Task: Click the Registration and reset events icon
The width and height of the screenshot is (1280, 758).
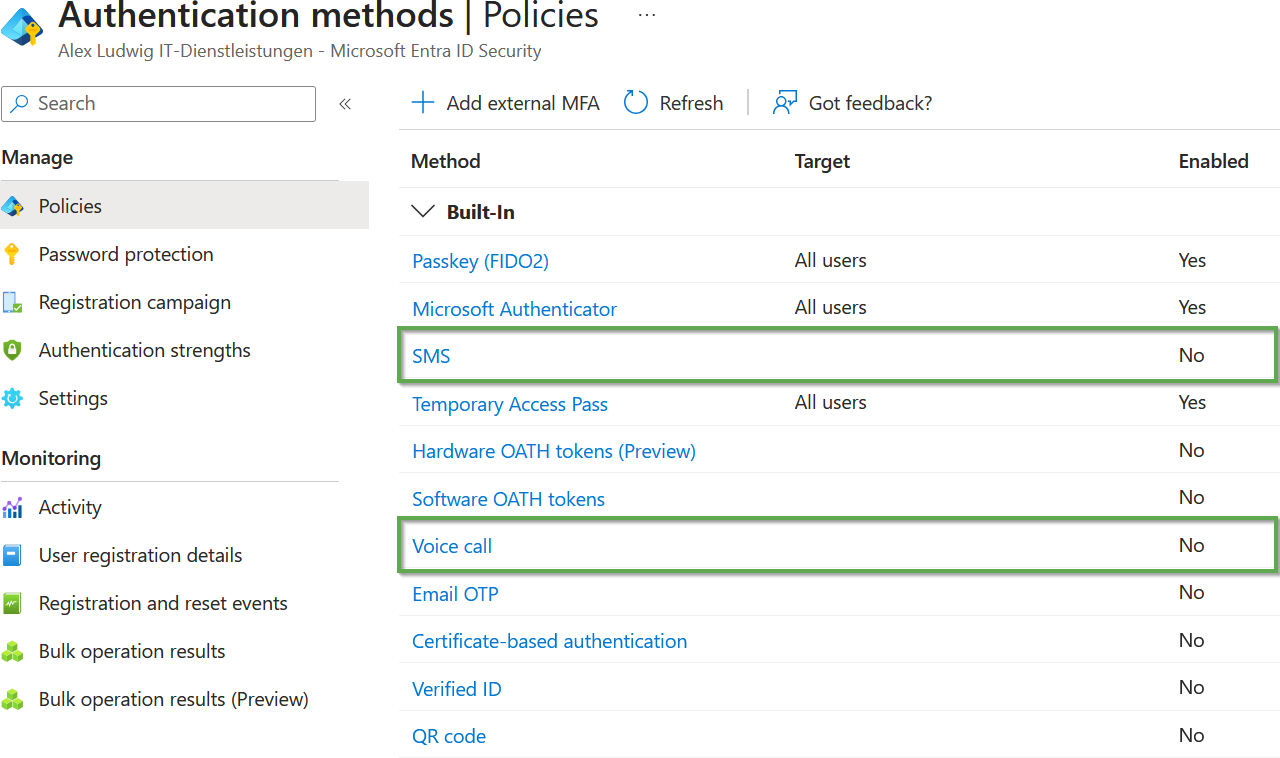Action: pos(12,604)
